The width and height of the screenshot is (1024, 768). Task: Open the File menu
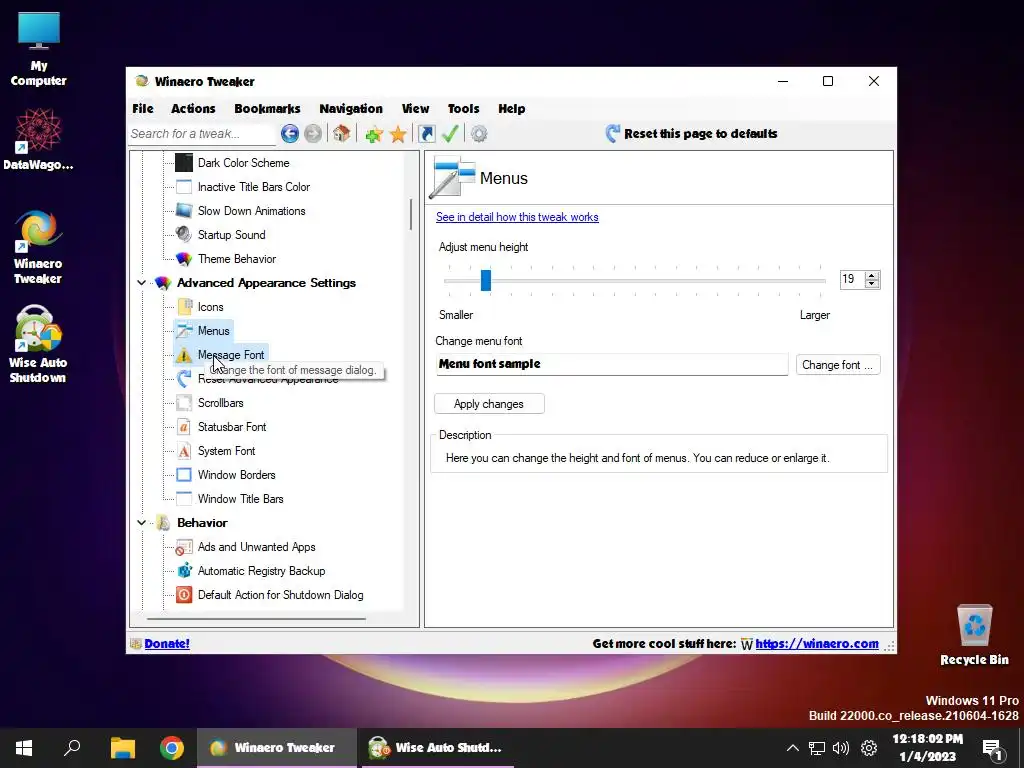coord(143,108)
